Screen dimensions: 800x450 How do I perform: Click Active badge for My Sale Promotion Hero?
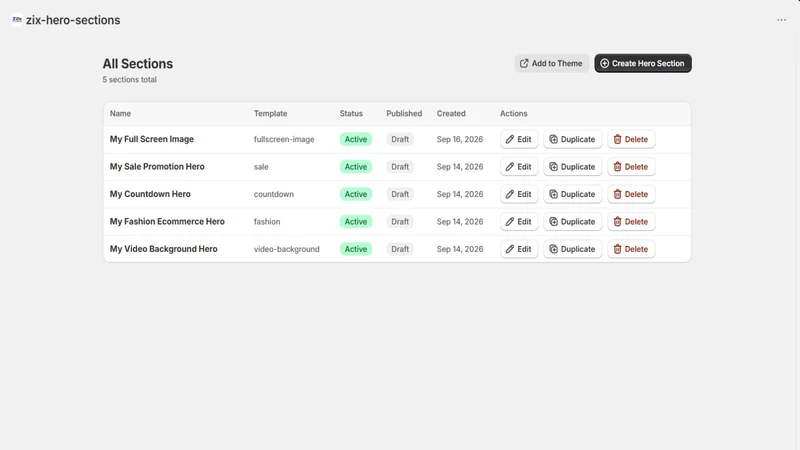pos(356,167)
